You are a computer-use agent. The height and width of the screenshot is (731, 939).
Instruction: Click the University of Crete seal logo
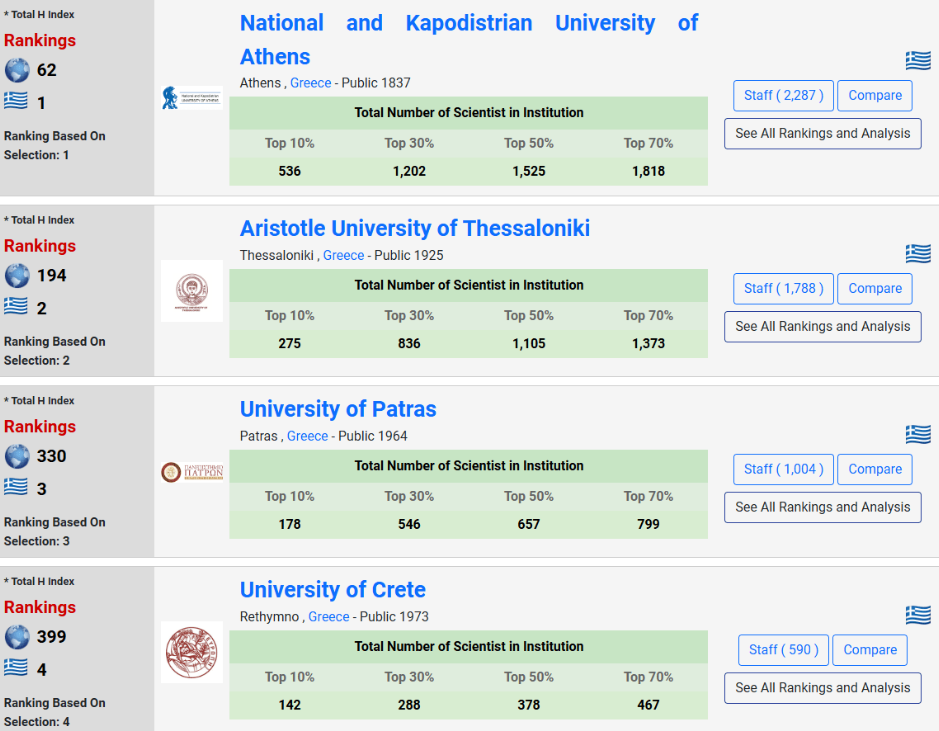click(191, 652)
